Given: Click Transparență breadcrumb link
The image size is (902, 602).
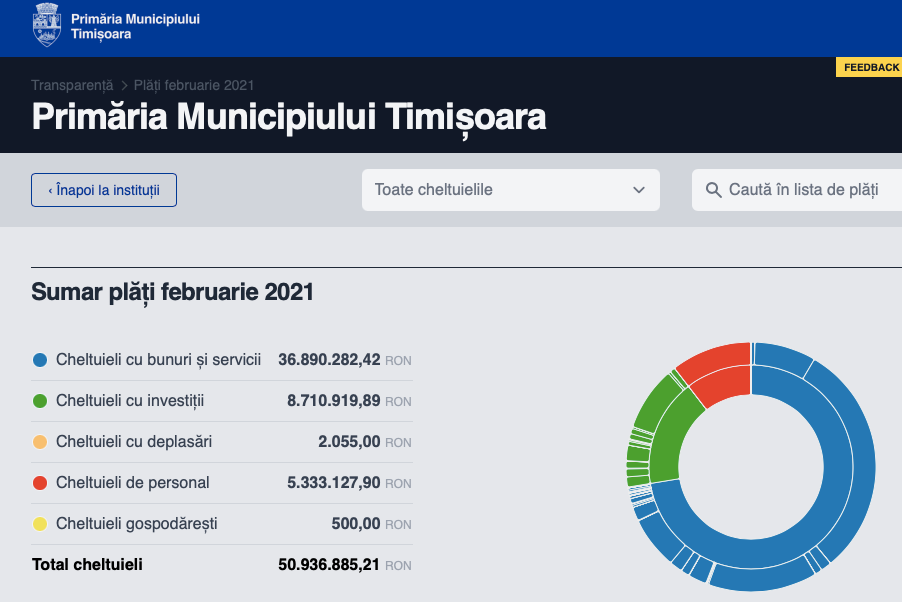Looking at the screenshot, I should (72, 85).
